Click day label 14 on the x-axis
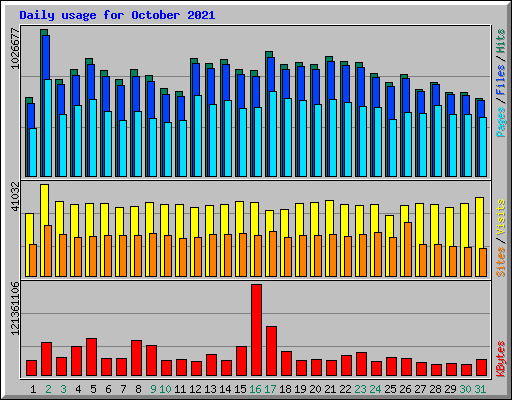512x400 pixels. [x=225, y=389]
